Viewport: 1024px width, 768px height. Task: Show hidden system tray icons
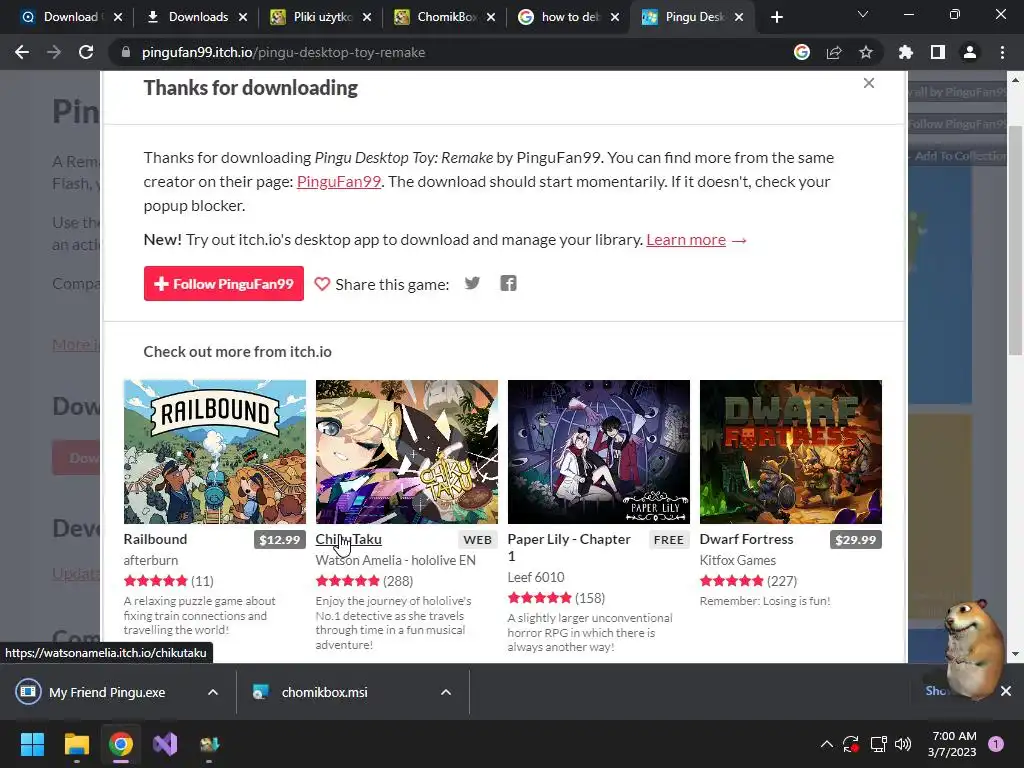coord(826,744)
